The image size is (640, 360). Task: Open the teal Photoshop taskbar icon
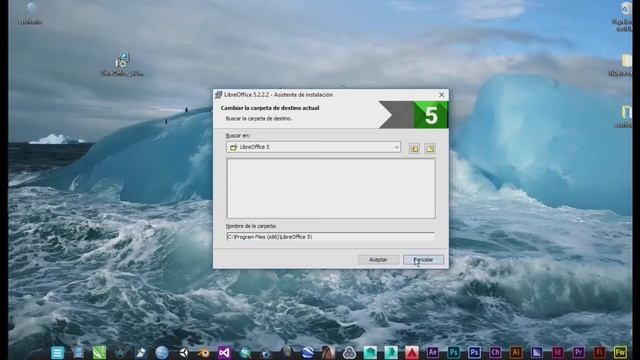pos(453,352)
